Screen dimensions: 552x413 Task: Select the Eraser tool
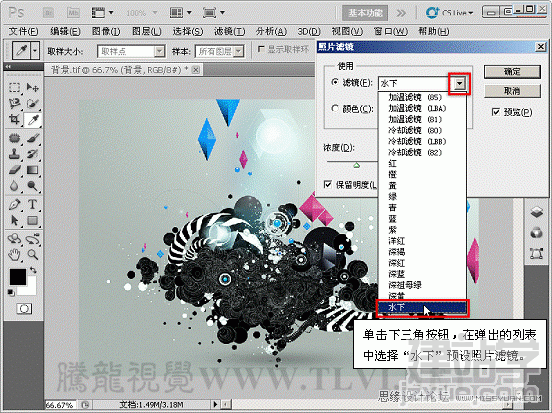point(14,170)
